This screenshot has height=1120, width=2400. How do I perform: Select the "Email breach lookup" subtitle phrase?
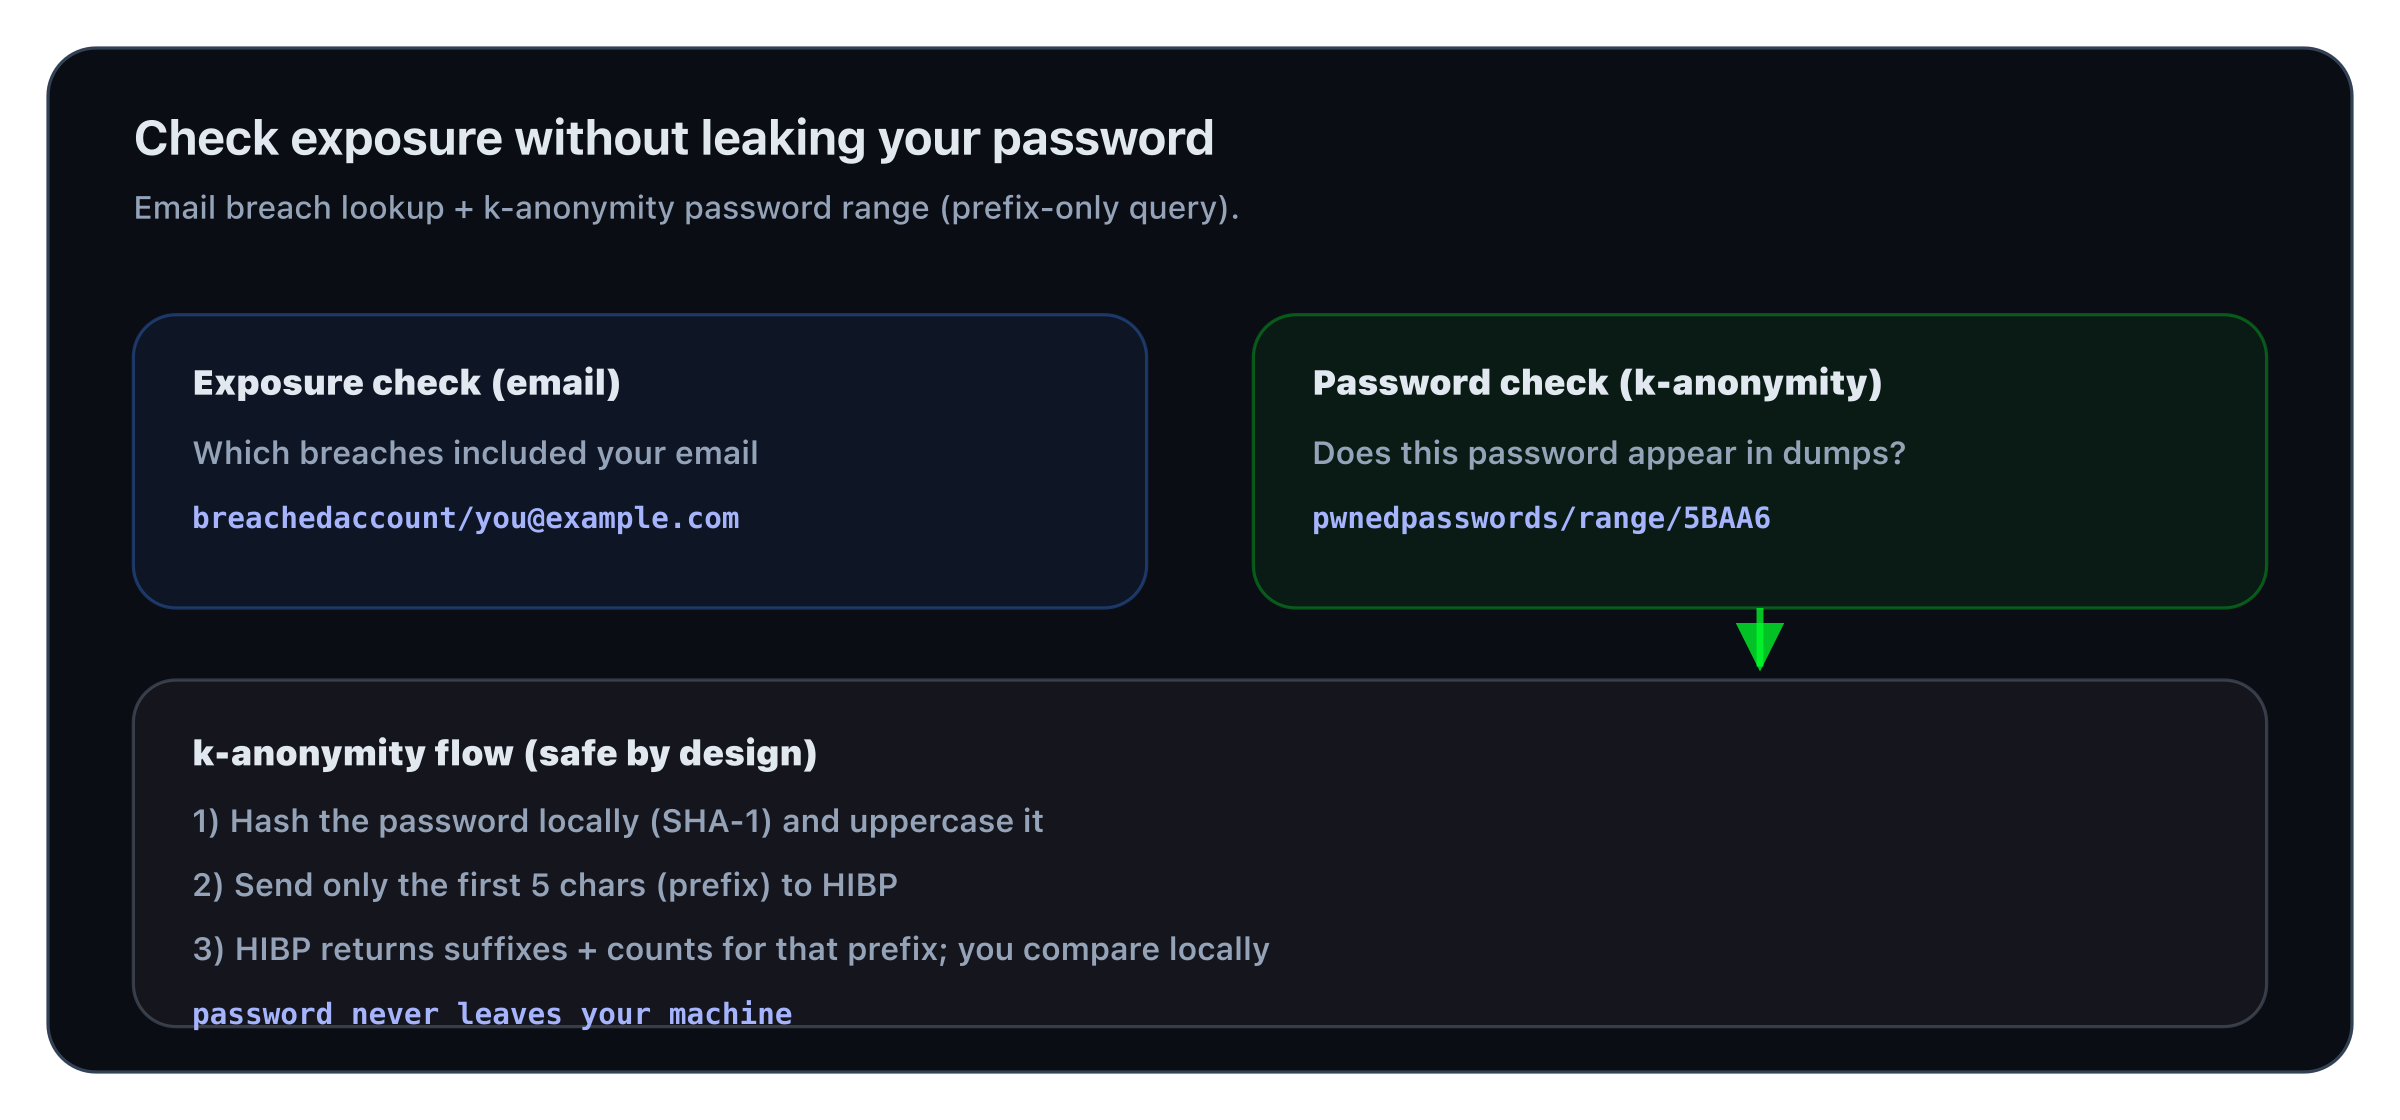pos(288,208)
